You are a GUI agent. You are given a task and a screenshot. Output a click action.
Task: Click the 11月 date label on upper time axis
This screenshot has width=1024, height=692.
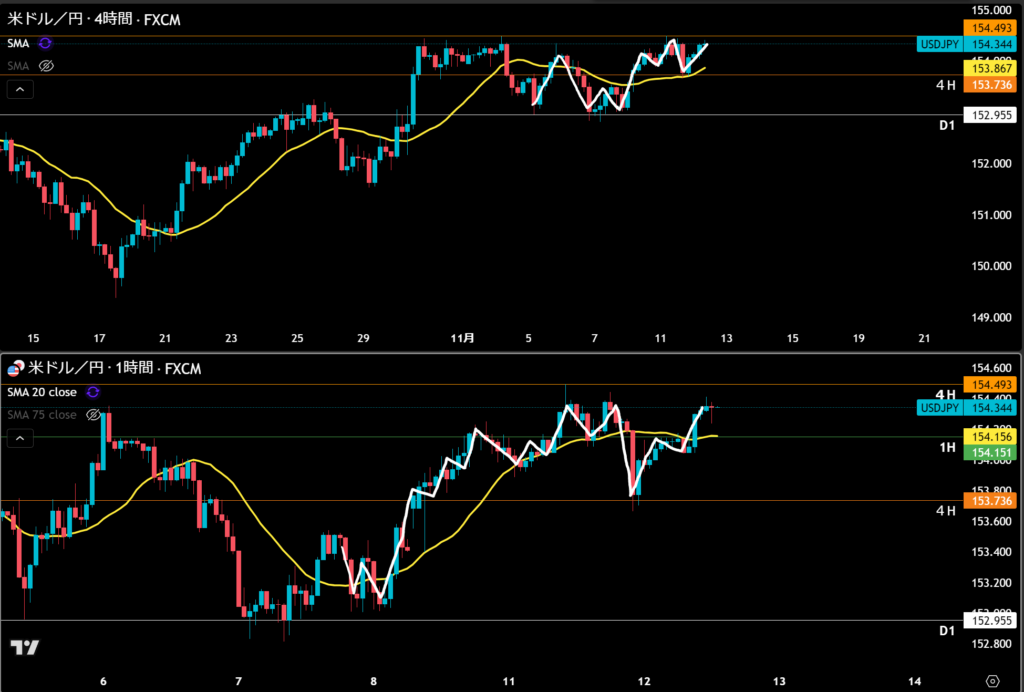[463, 339]
